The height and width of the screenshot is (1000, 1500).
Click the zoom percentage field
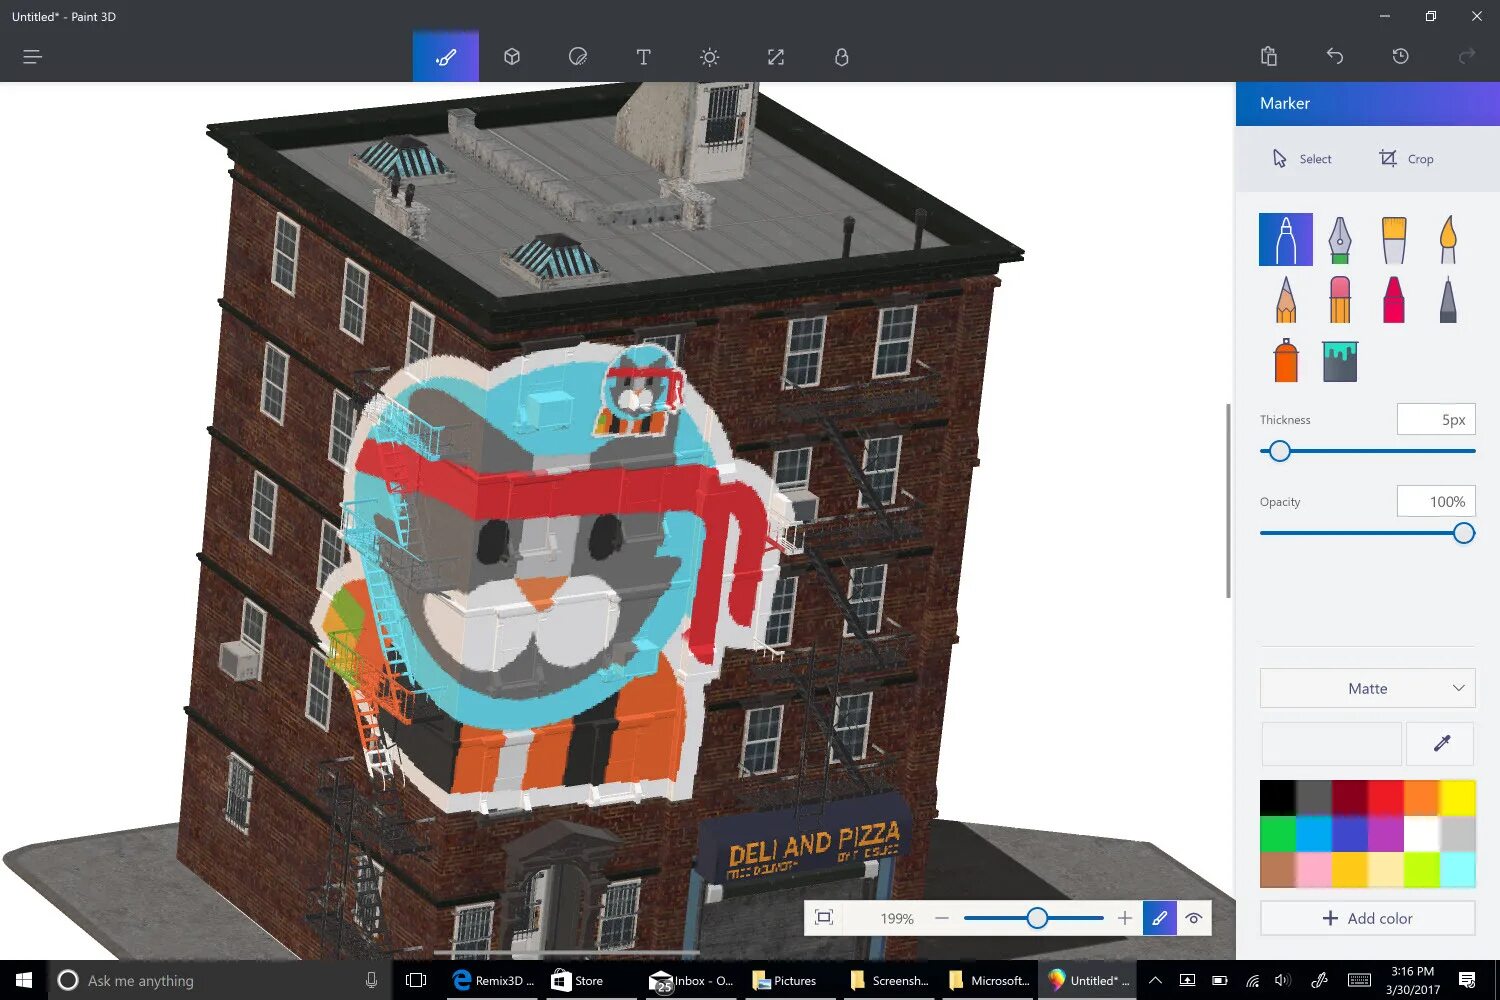896,917
